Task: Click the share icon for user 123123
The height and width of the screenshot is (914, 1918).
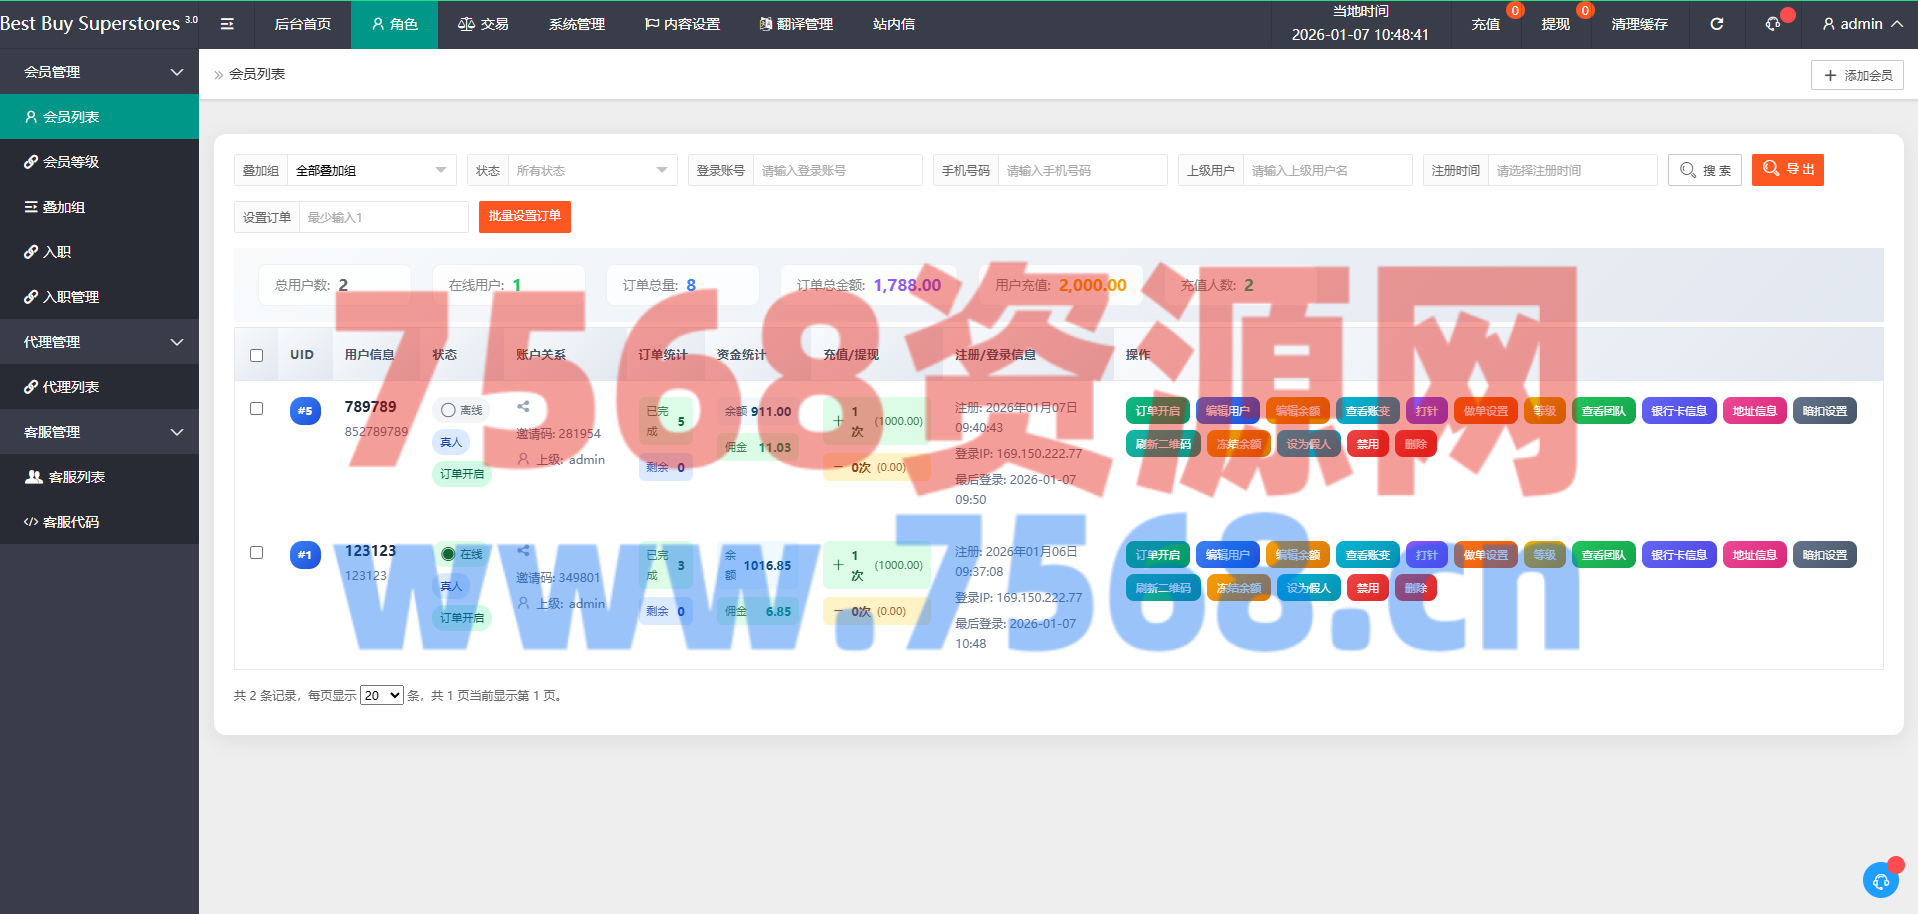Action: tap(523, 551)
